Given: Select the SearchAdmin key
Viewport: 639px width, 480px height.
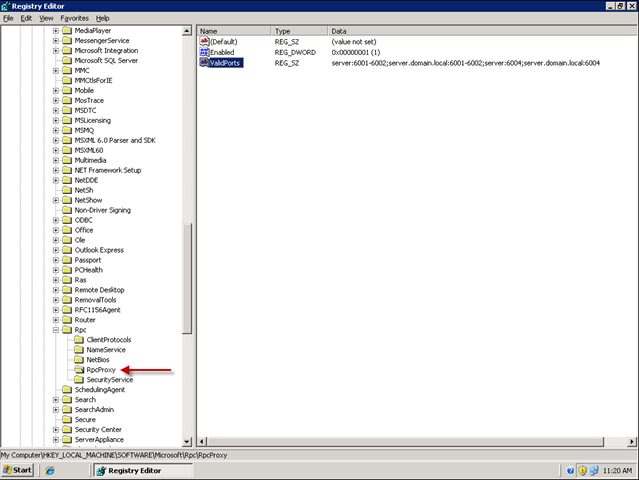Looking at the screenshot, I should (x=94, y=410).
